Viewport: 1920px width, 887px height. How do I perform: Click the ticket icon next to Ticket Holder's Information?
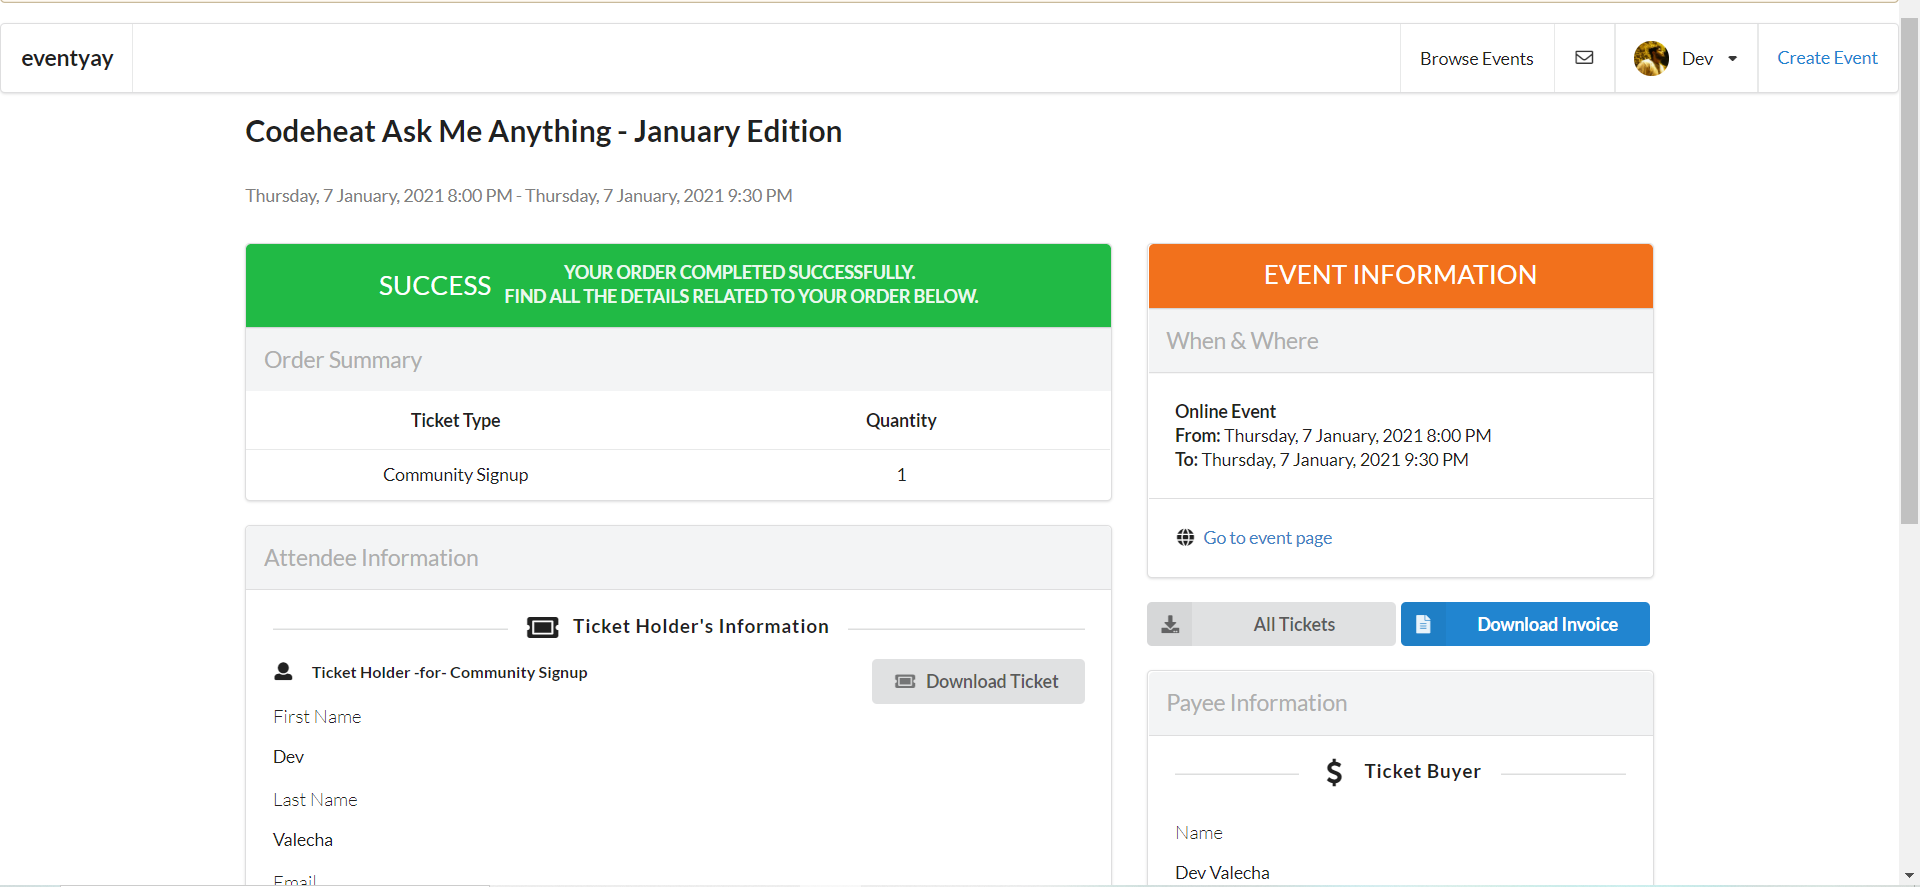(x=543, y=627)
